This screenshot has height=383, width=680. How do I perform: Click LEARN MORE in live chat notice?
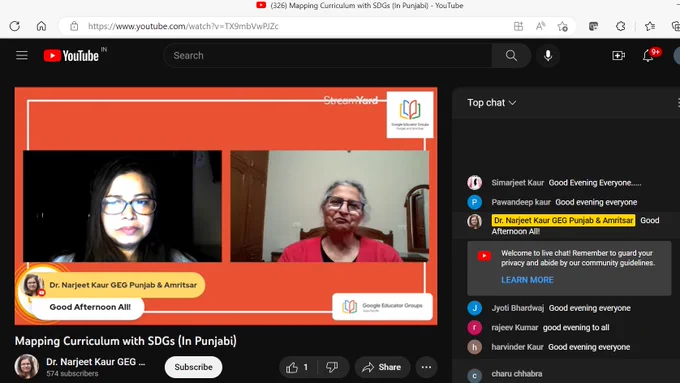527,280
